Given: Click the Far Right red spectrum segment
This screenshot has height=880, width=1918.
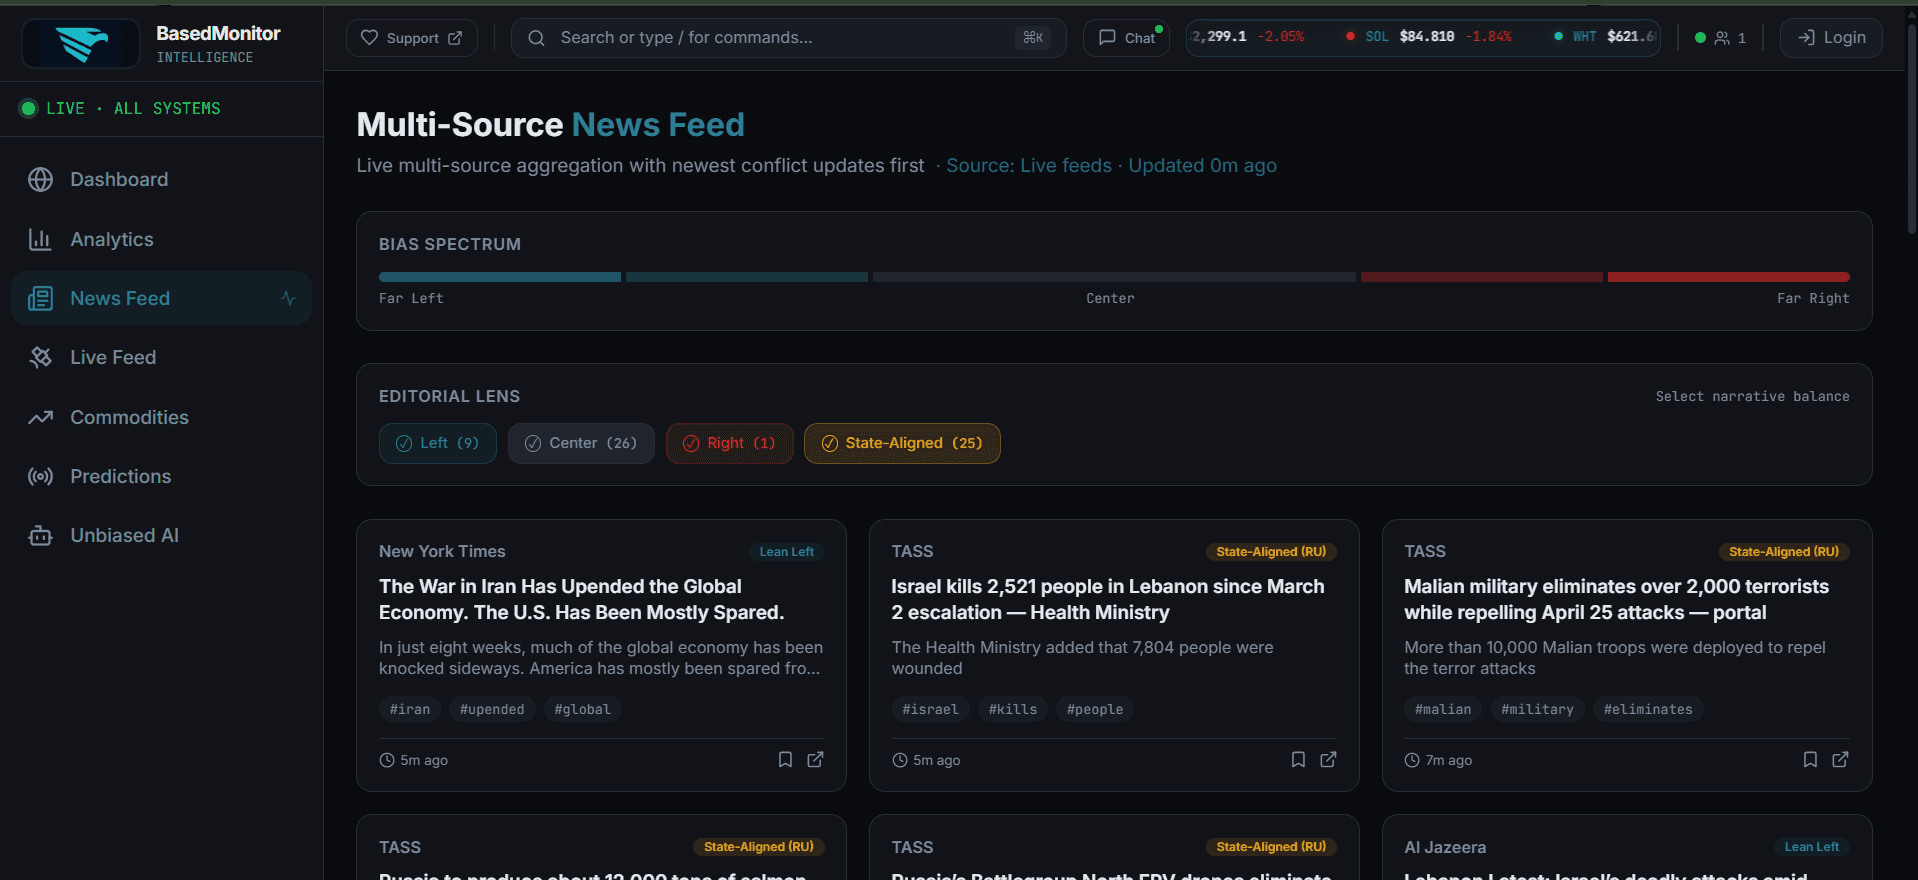Looking at the screenshot, I should [1728, 277].
